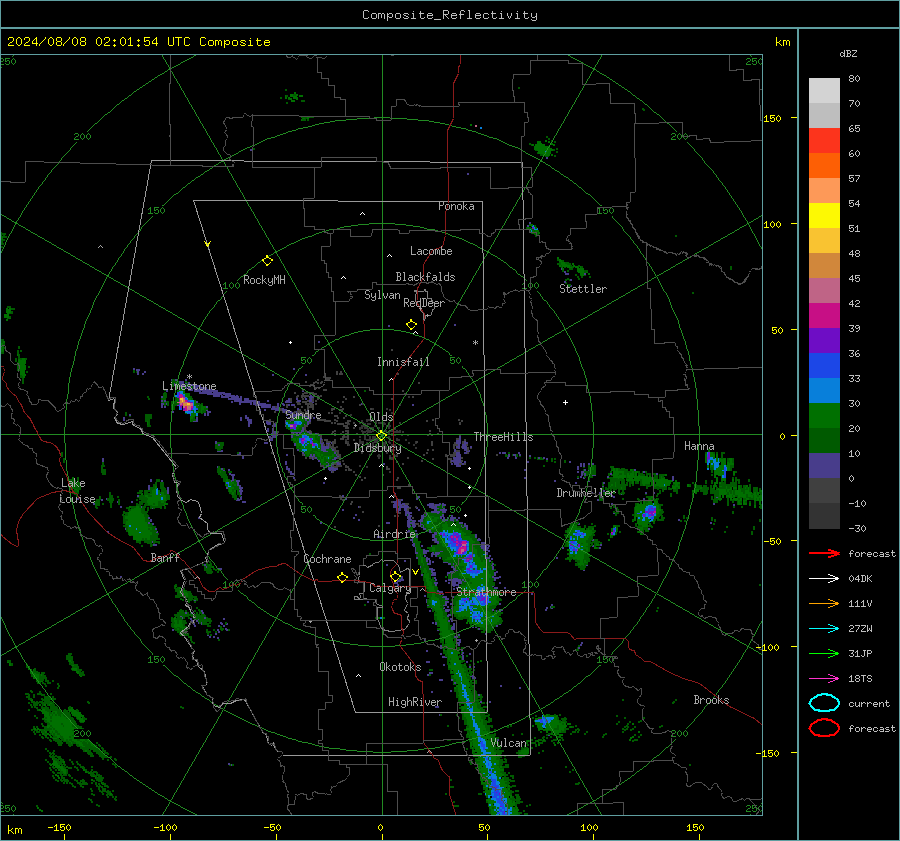Viewport: 900px width, 841px height.
Task: Click the yellow diamond marker below RedDeer
Action: pyautogui.click(x=411, y=325)
